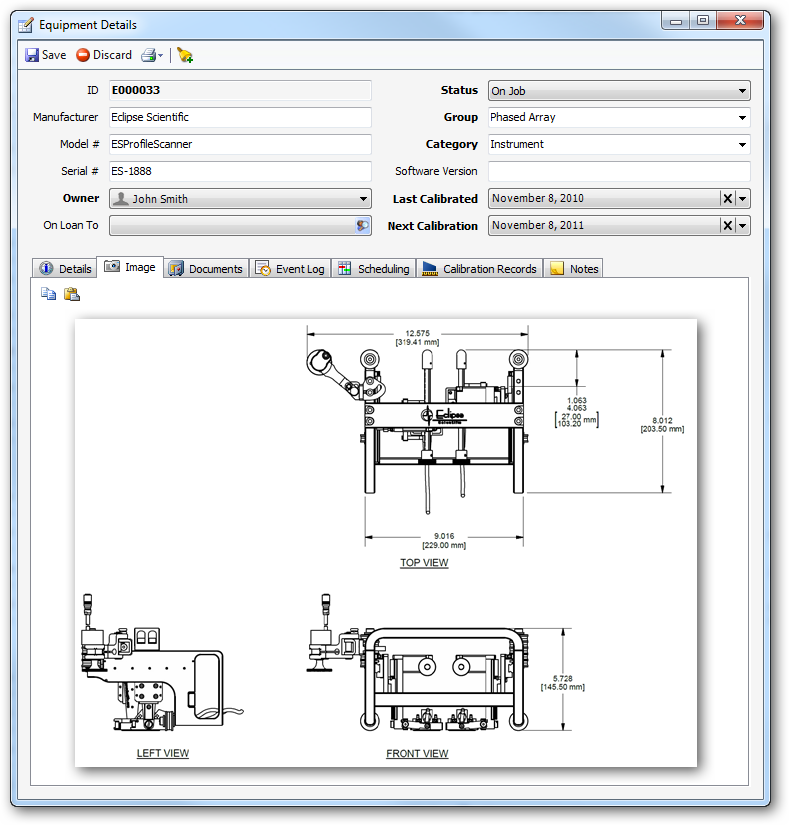Click the Model # field ESProfileScanner
789x825 pixels.
click(240, 144)
